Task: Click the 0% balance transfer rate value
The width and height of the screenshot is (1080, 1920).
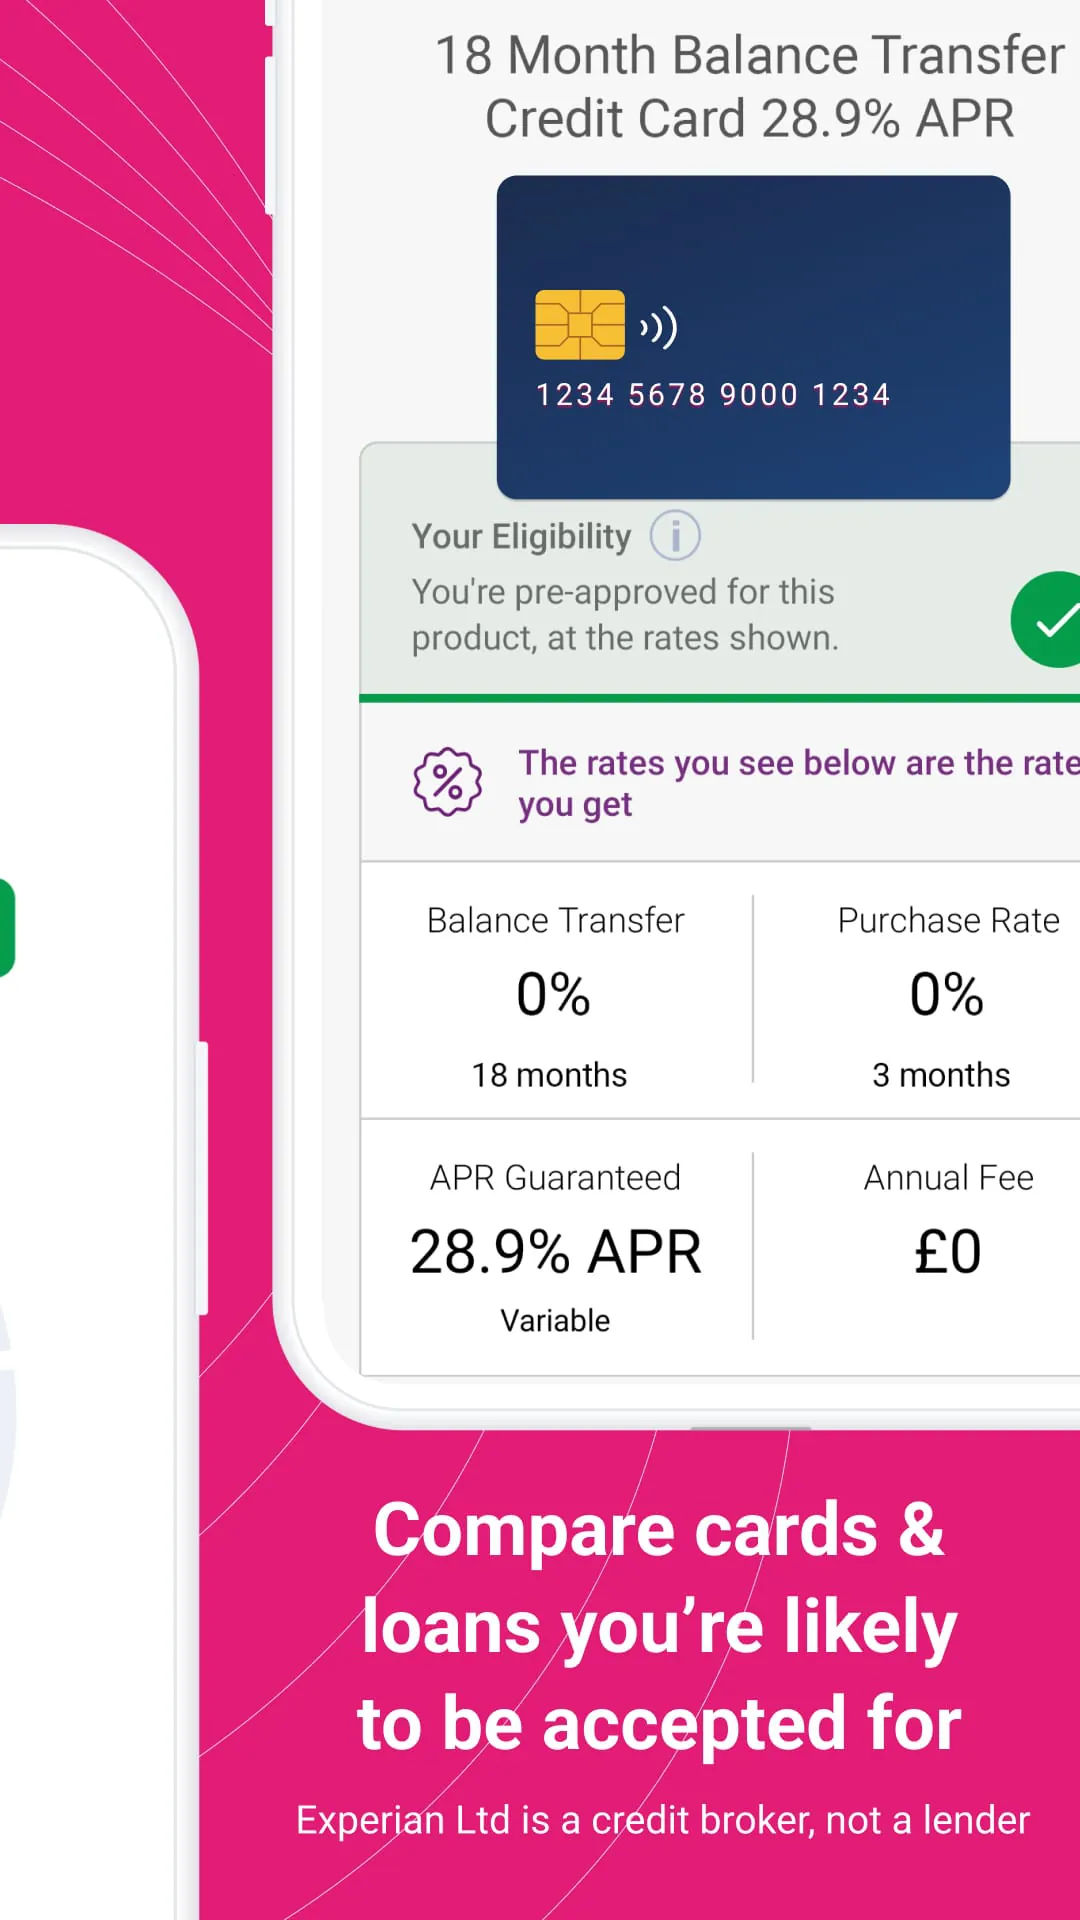Action: 555,993
